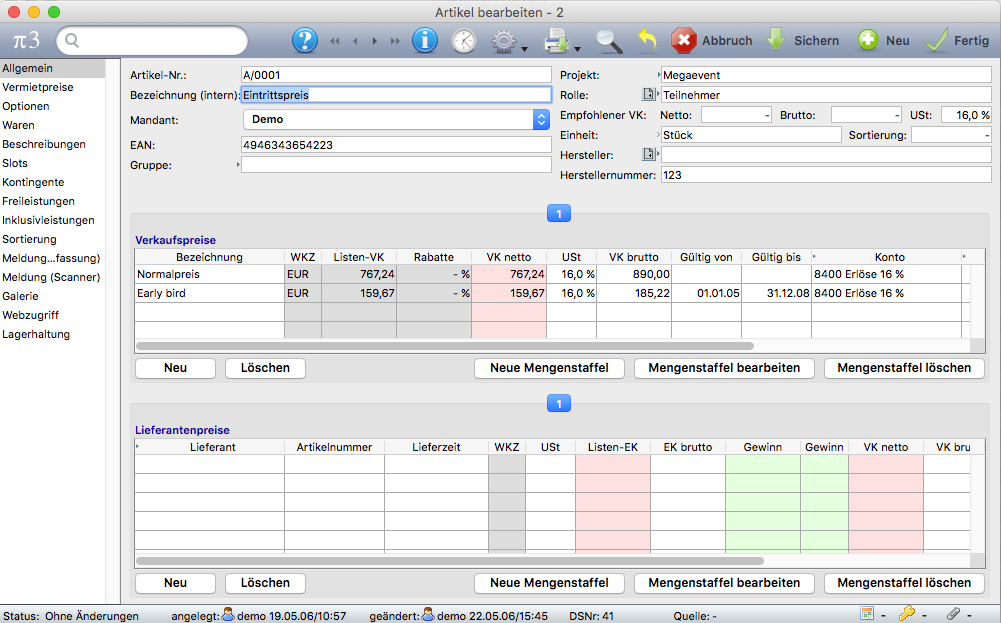Viewport: 1001px width, 623px height.
Task: Click the paperclip attachment icon in status bar
Action: tap(953, 614)
